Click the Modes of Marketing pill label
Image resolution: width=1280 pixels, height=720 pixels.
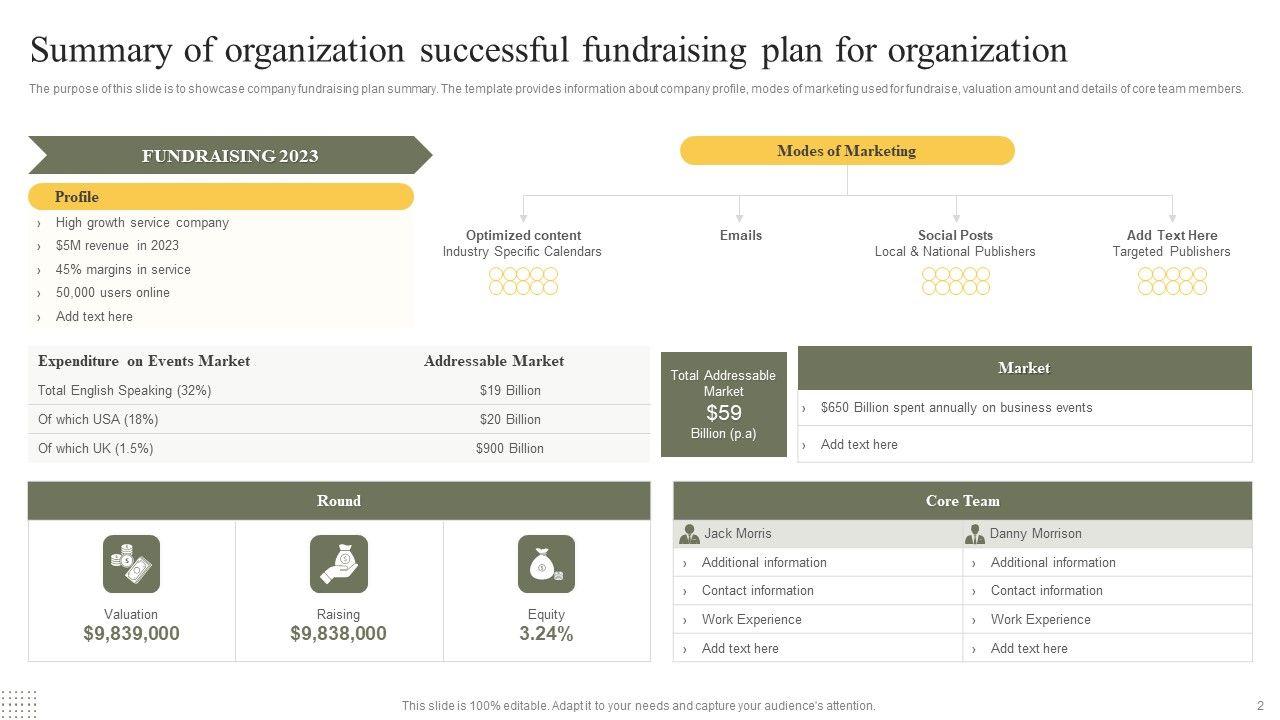[847, 151]
